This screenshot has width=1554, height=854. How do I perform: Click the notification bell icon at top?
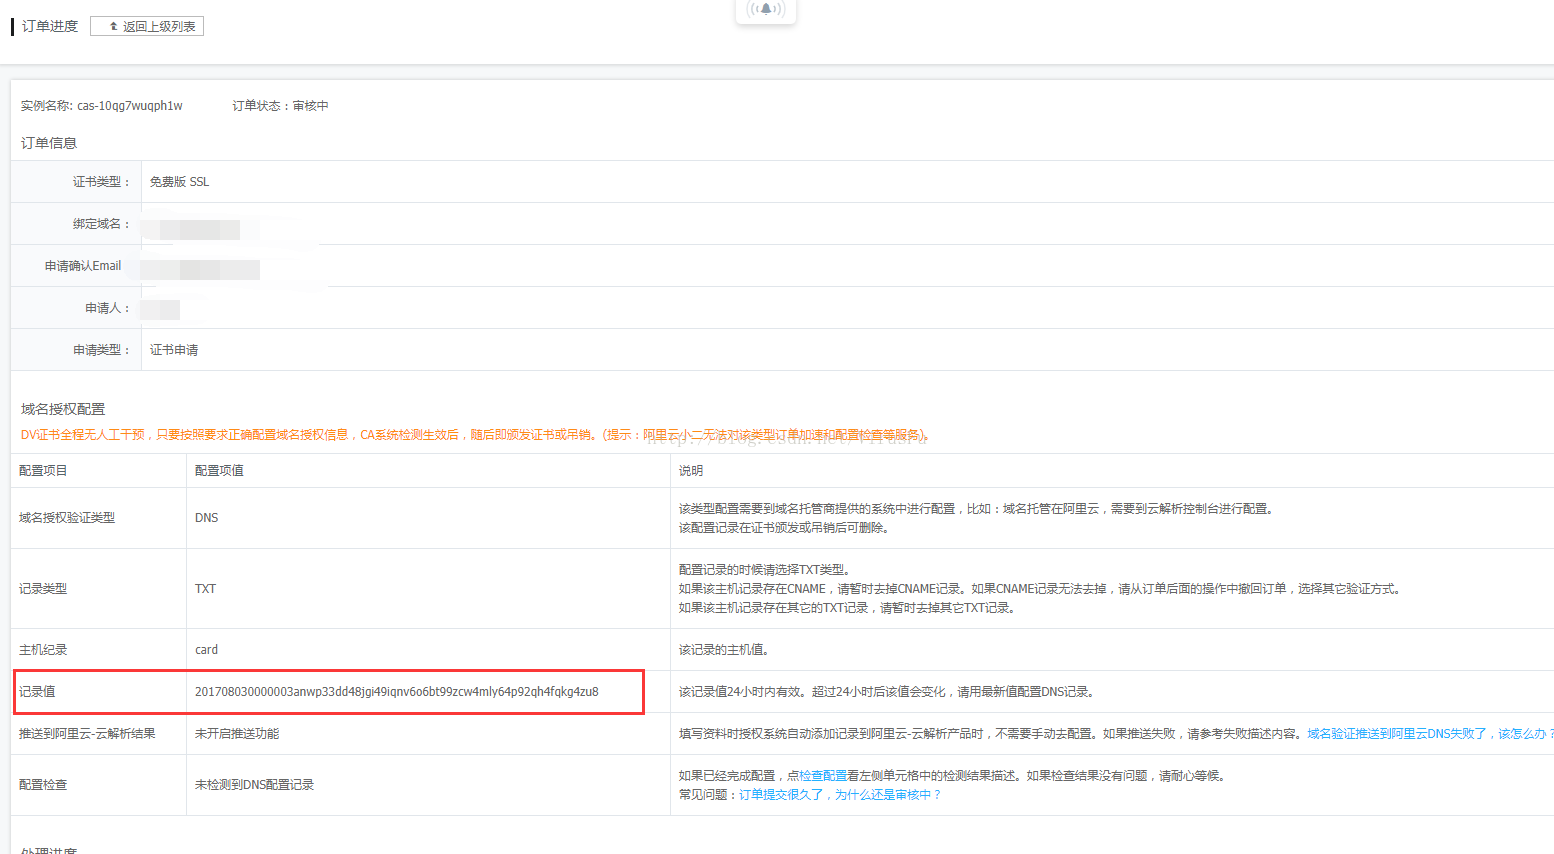click(765, 9)
